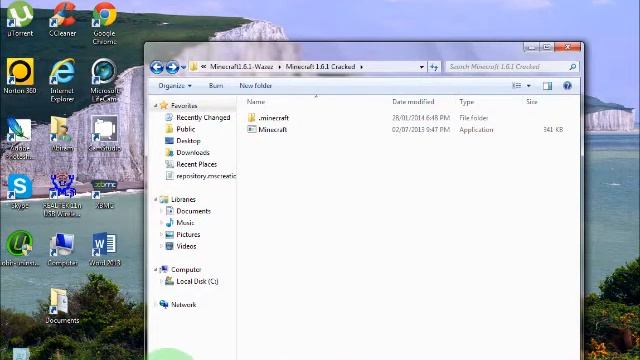Open the CCleaner desktop icon

(62, 19)
